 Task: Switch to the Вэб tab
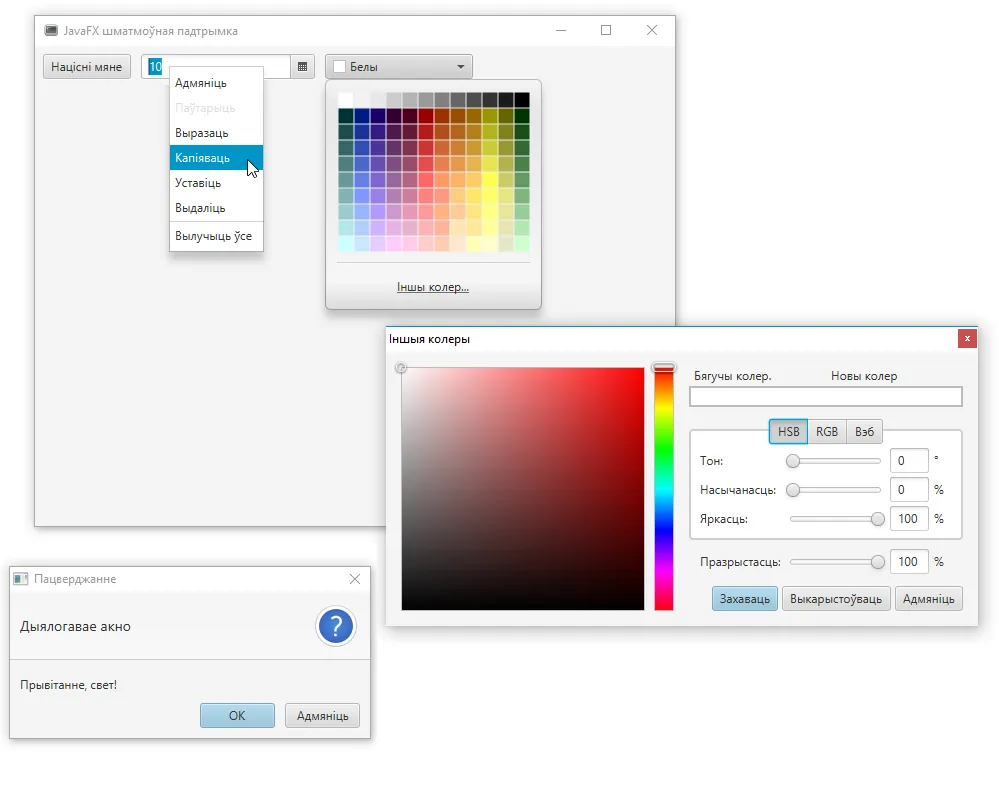(x=865, y=432)
